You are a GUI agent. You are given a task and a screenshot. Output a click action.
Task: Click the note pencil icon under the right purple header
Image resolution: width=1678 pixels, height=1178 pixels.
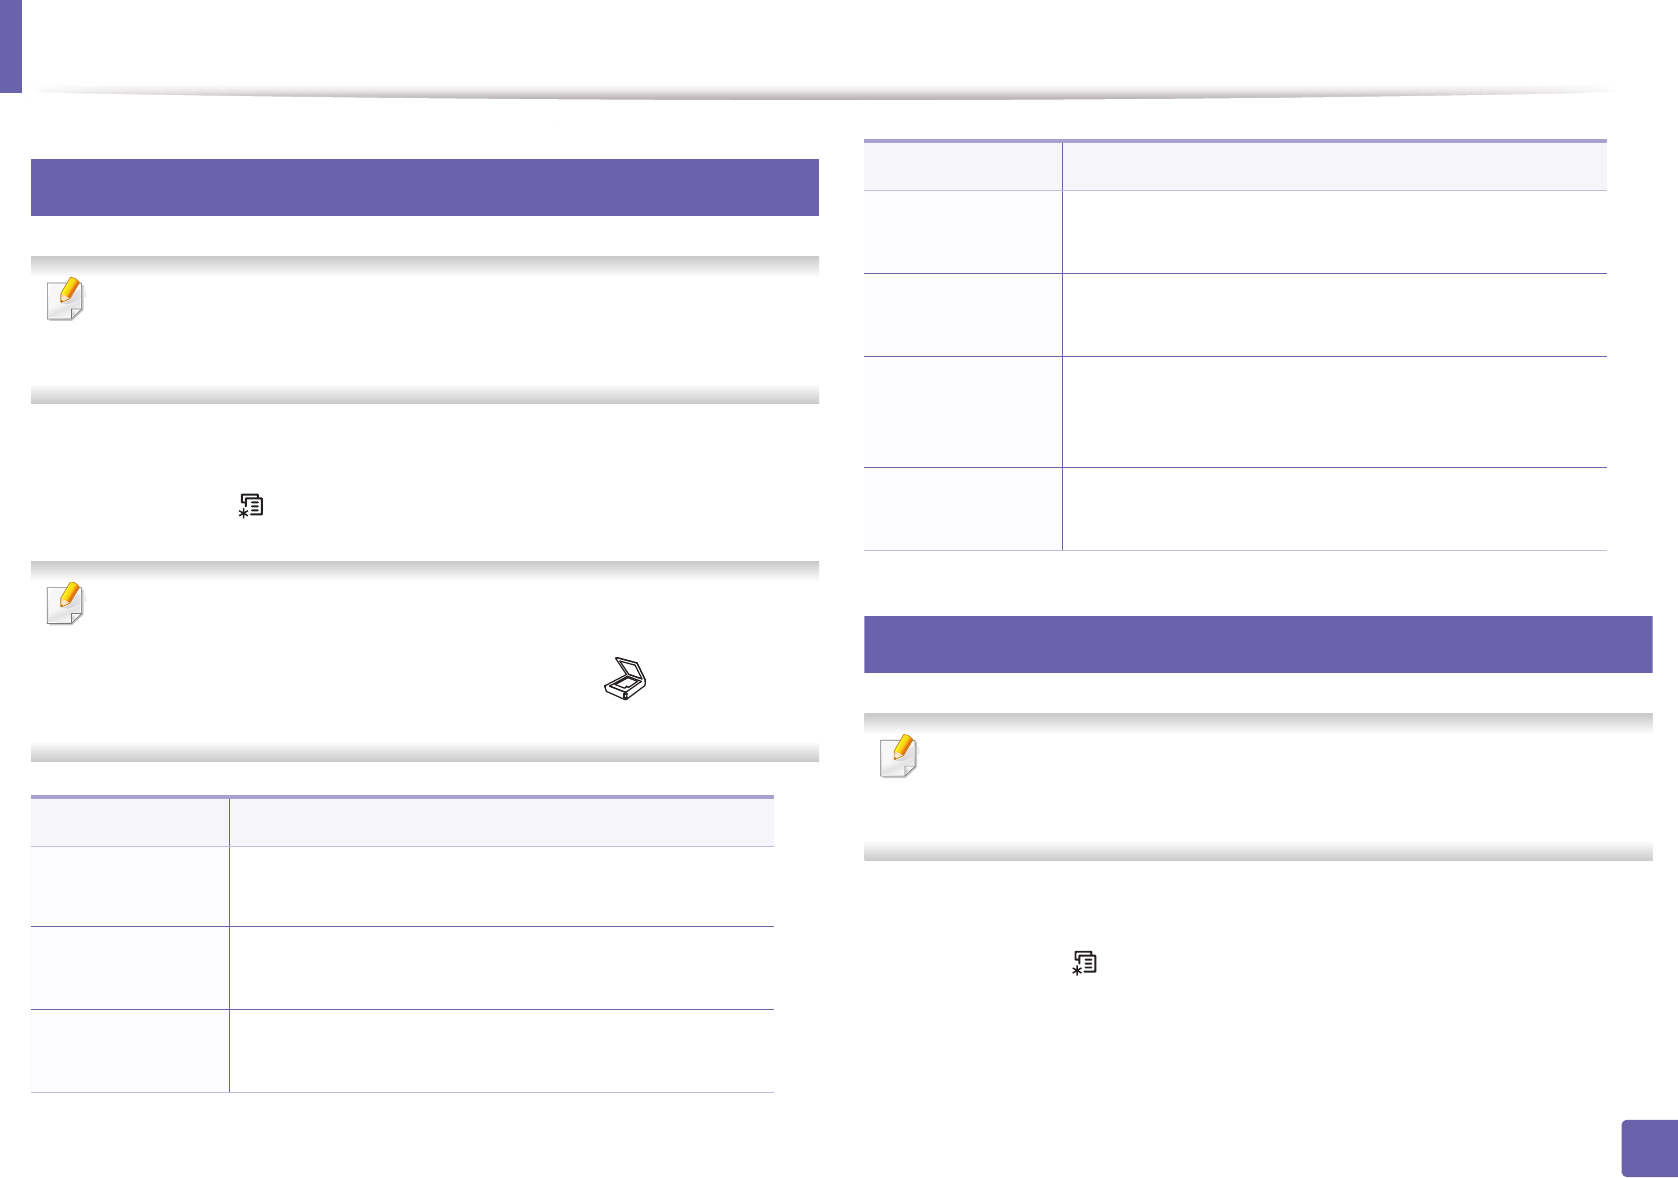coord(899,756)
